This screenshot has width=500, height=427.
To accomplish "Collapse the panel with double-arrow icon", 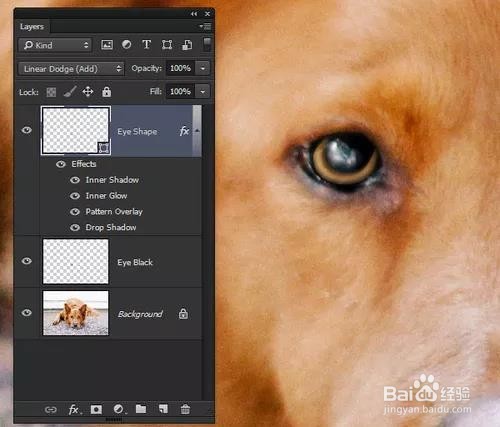I will (194, 14).
